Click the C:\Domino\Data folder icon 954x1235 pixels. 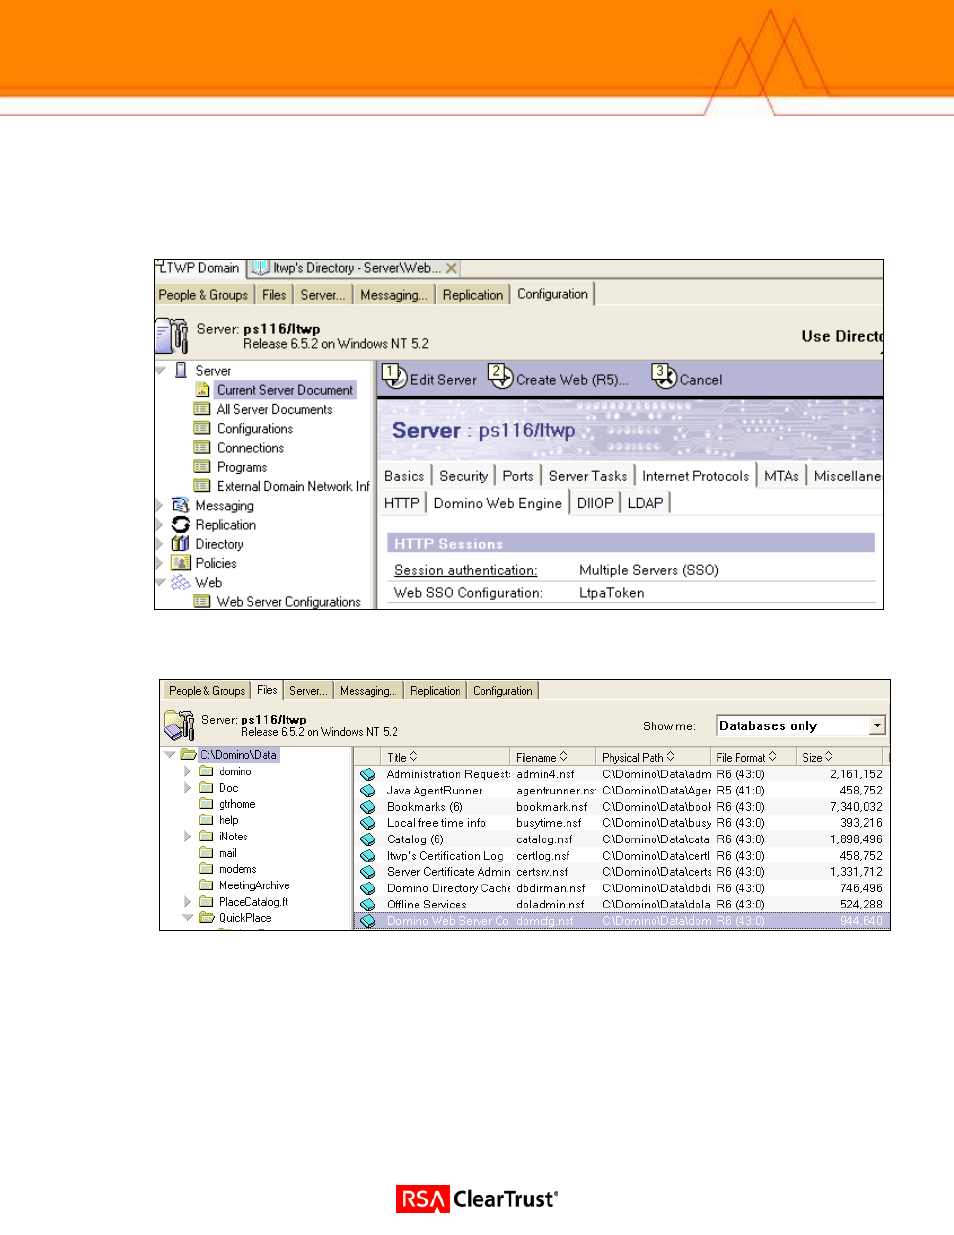pyautogui.click(x=188, y=755)
